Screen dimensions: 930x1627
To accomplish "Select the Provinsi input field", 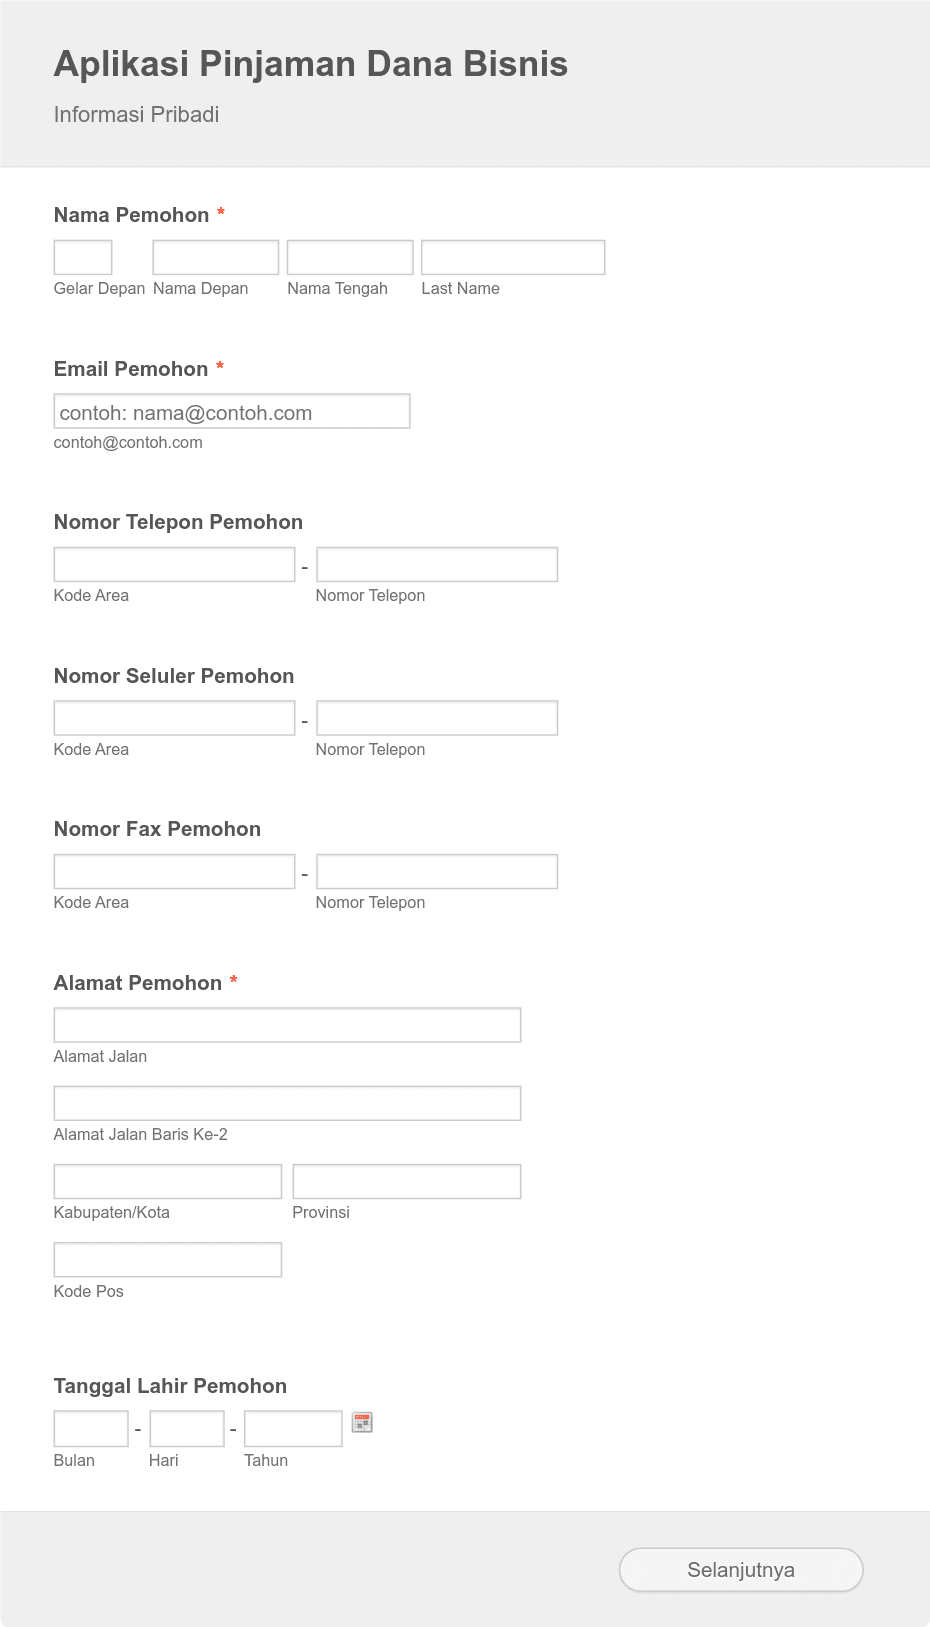I will point(406,1180).
